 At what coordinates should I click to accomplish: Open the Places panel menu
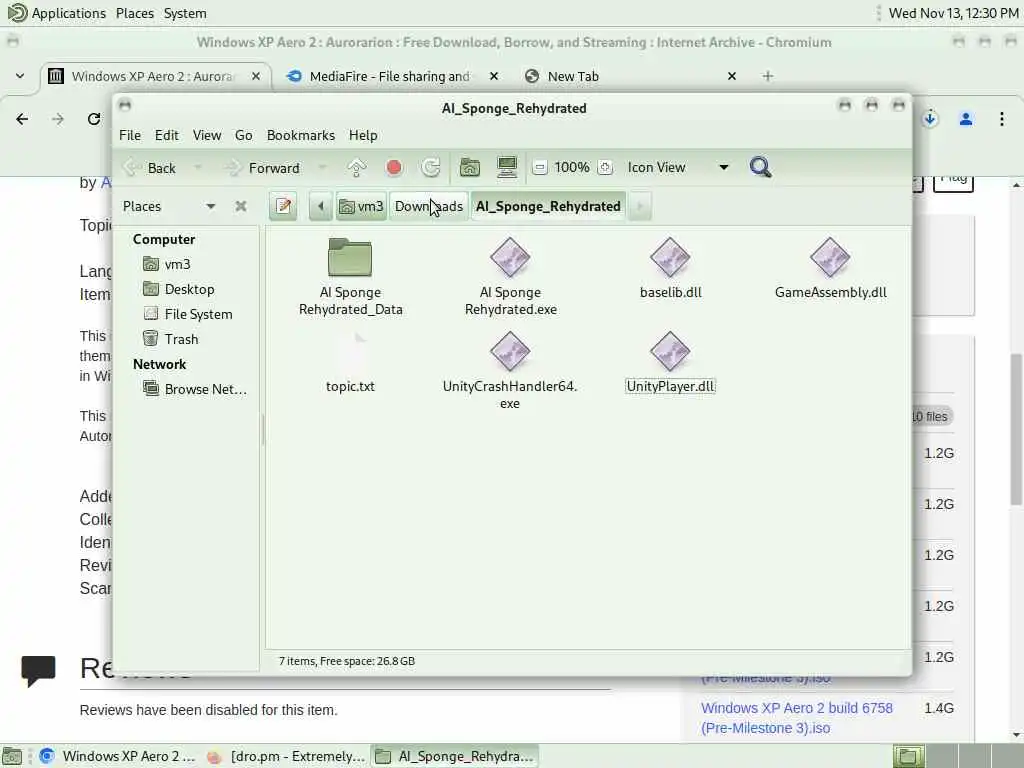pos(135,13)
